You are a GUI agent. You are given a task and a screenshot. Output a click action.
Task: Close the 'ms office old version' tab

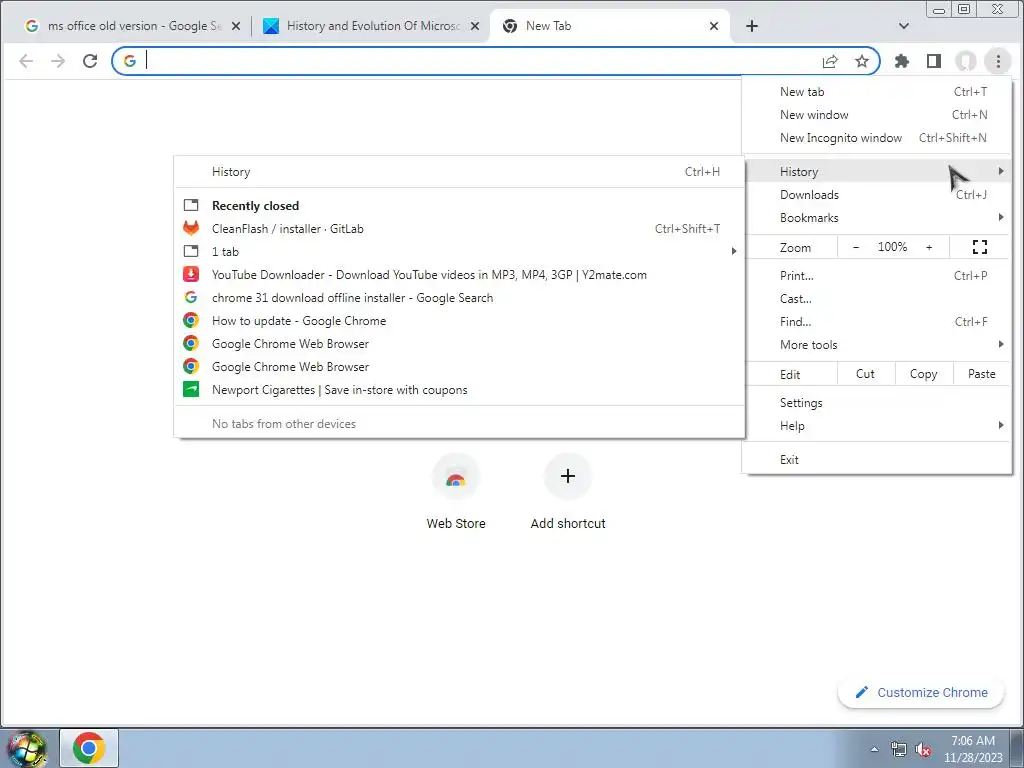[x=236, y=26]
